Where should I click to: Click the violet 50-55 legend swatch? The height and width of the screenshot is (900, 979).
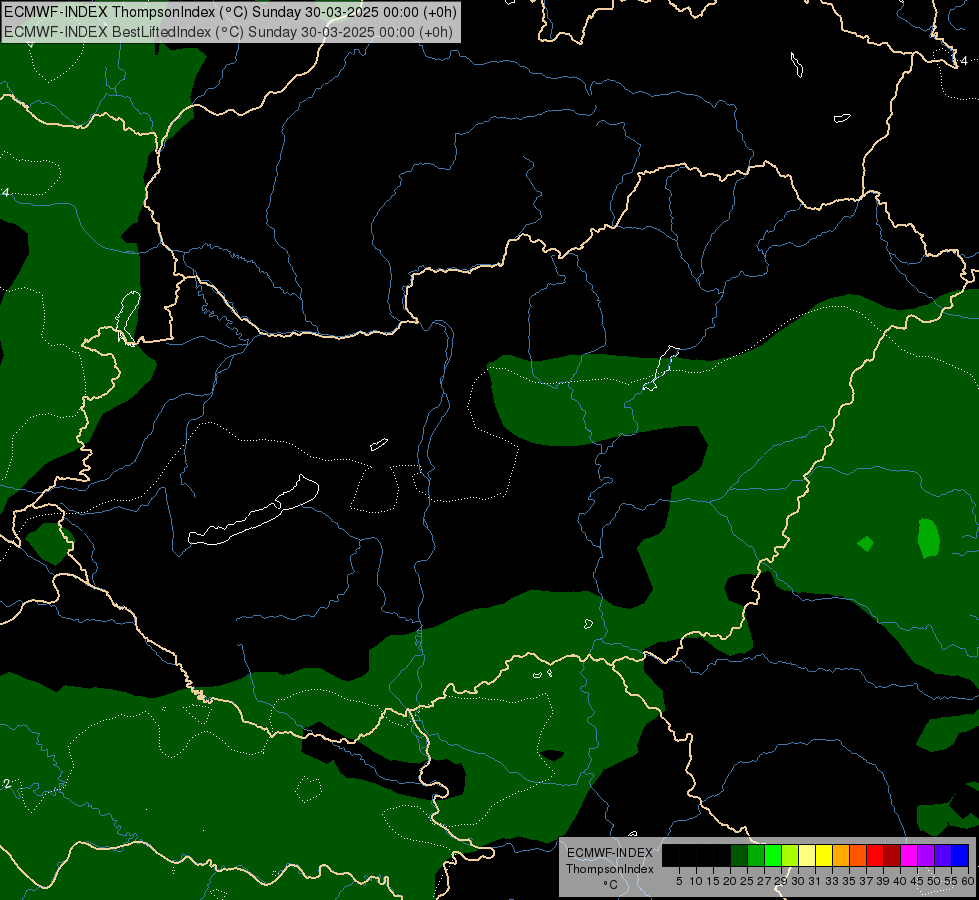pos(943,855)
